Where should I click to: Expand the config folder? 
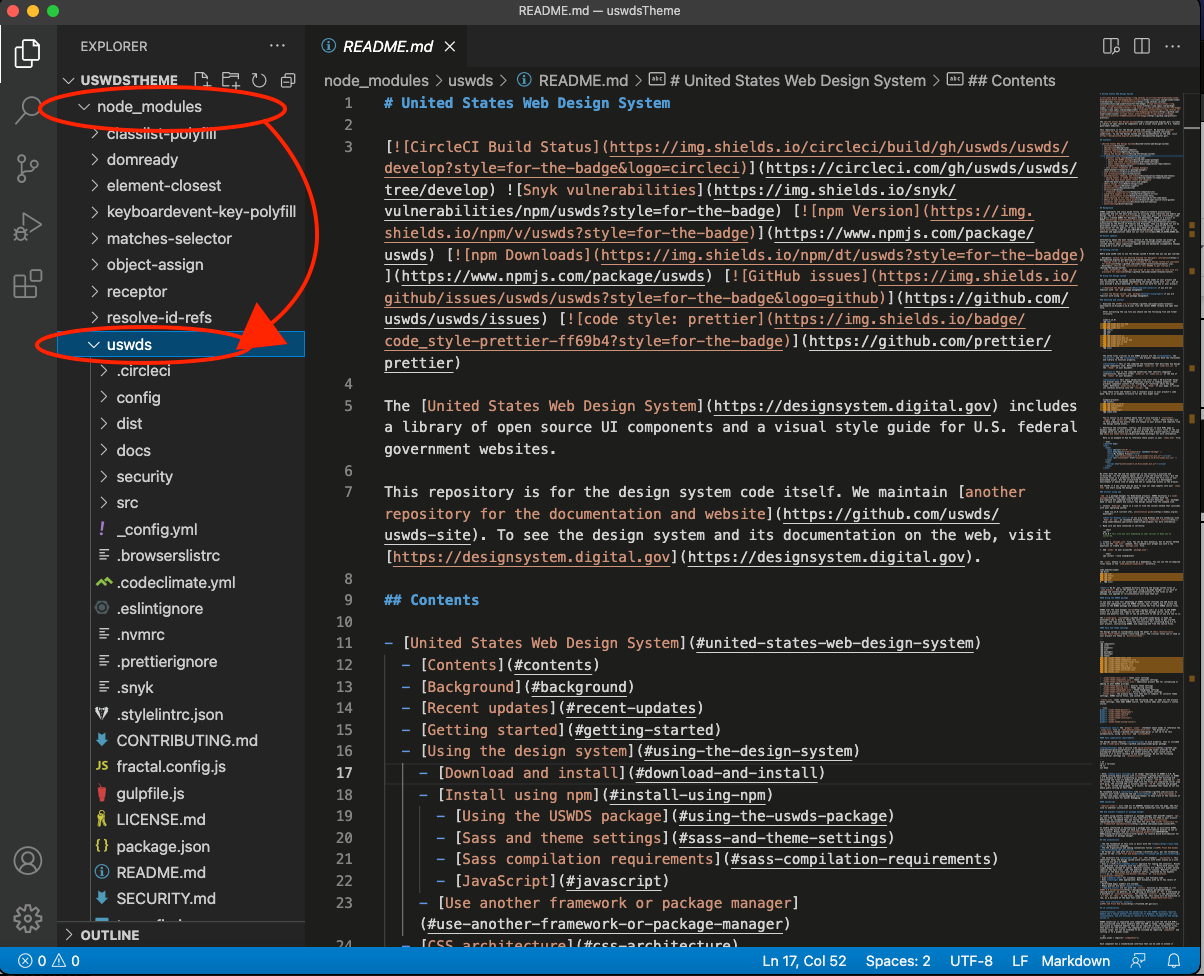[x=181, y=398]
